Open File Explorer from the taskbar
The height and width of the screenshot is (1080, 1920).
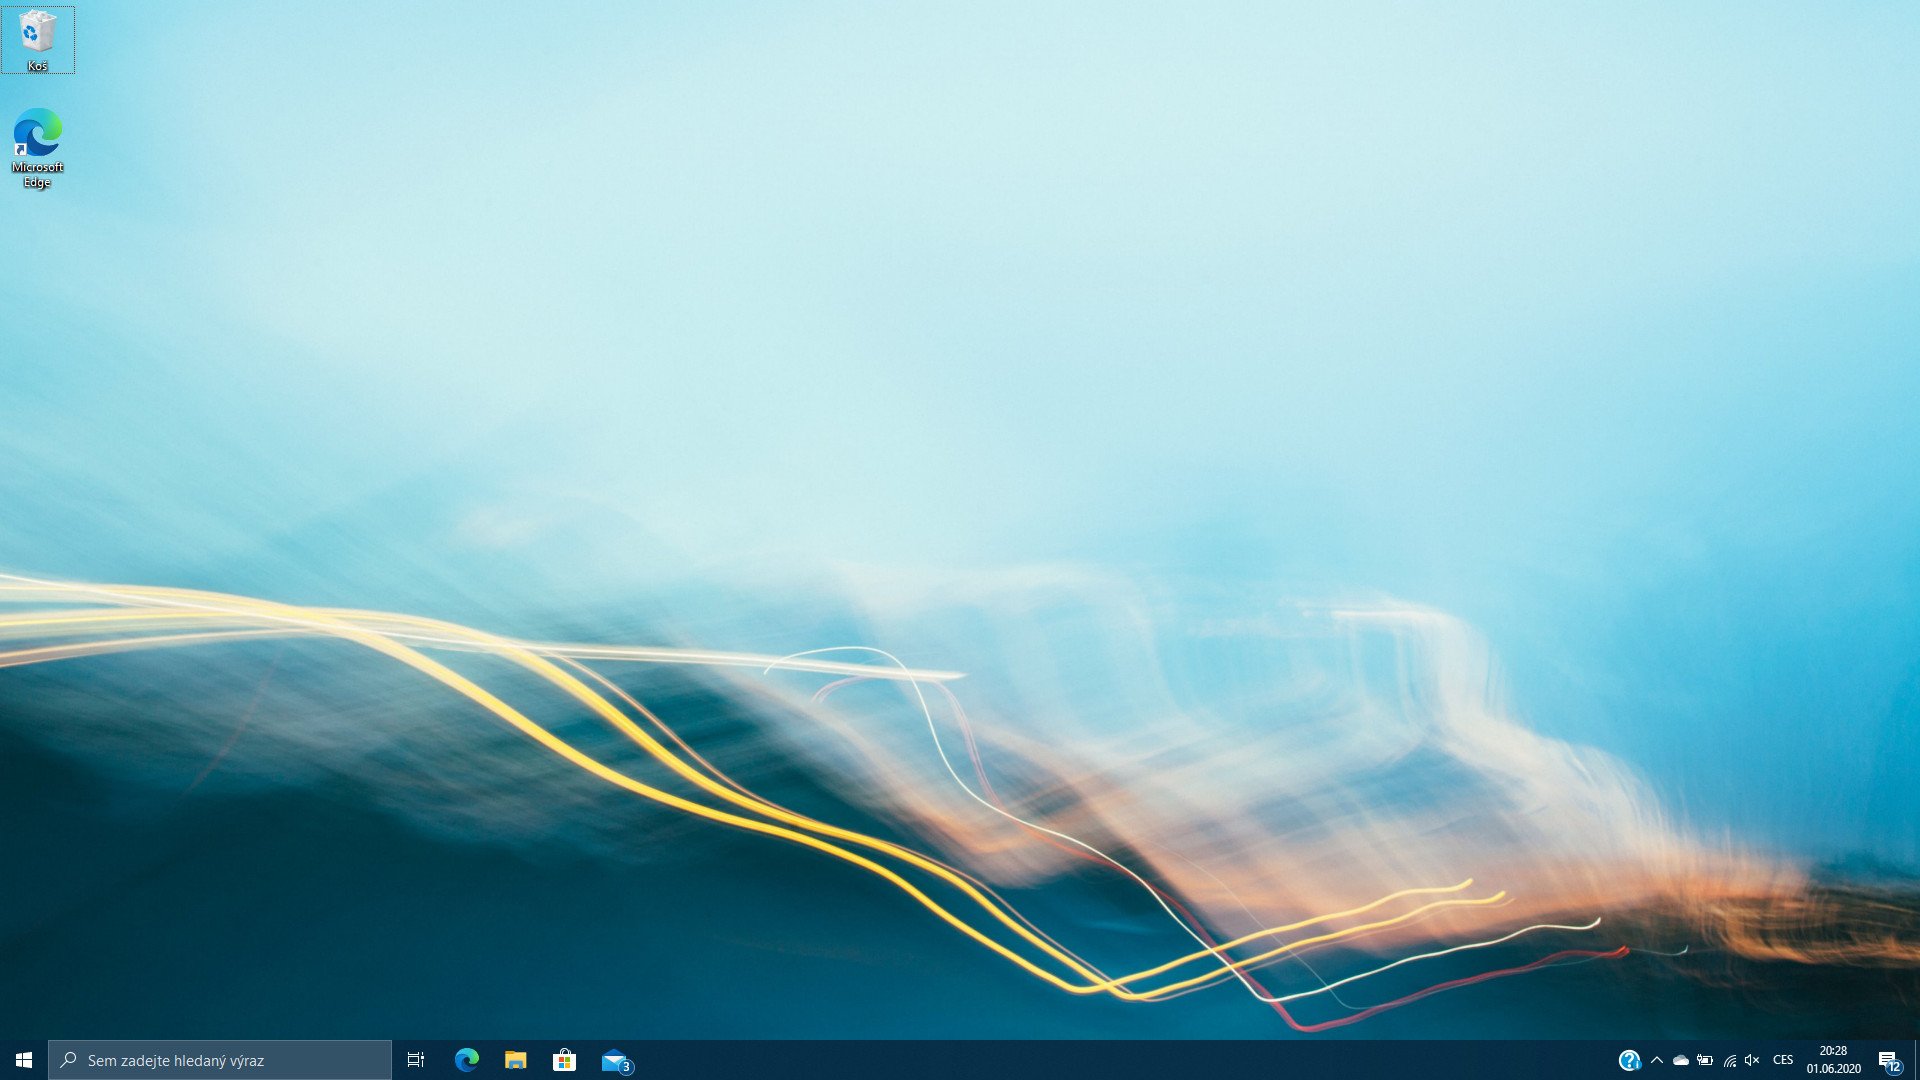pyautogui.click(x=516, y=1060)
